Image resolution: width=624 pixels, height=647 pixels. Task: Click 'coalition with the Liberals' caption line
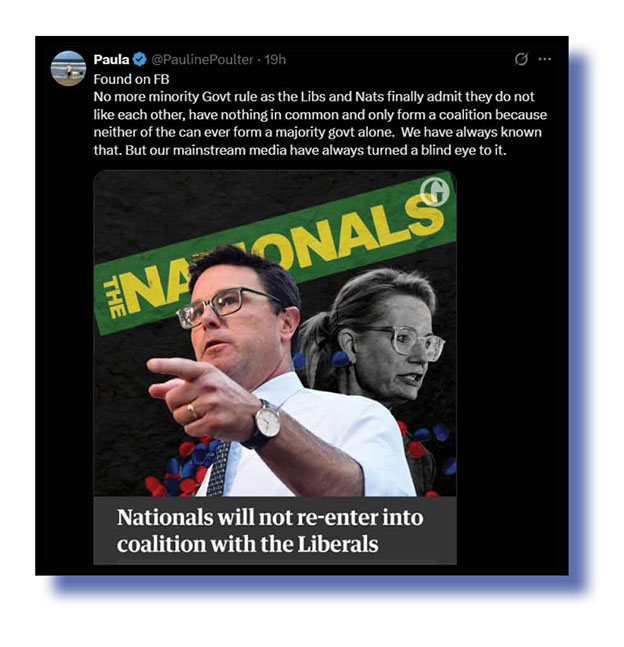[x=247, y=544]
